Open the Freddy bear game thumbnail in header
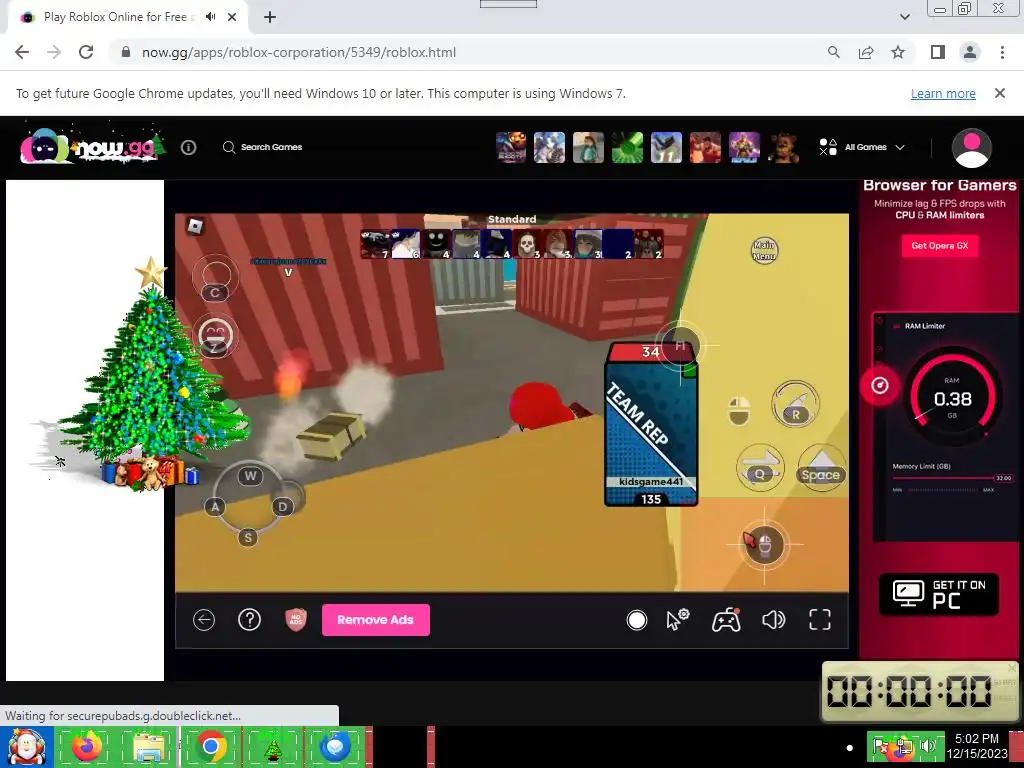 click(783, 147)
